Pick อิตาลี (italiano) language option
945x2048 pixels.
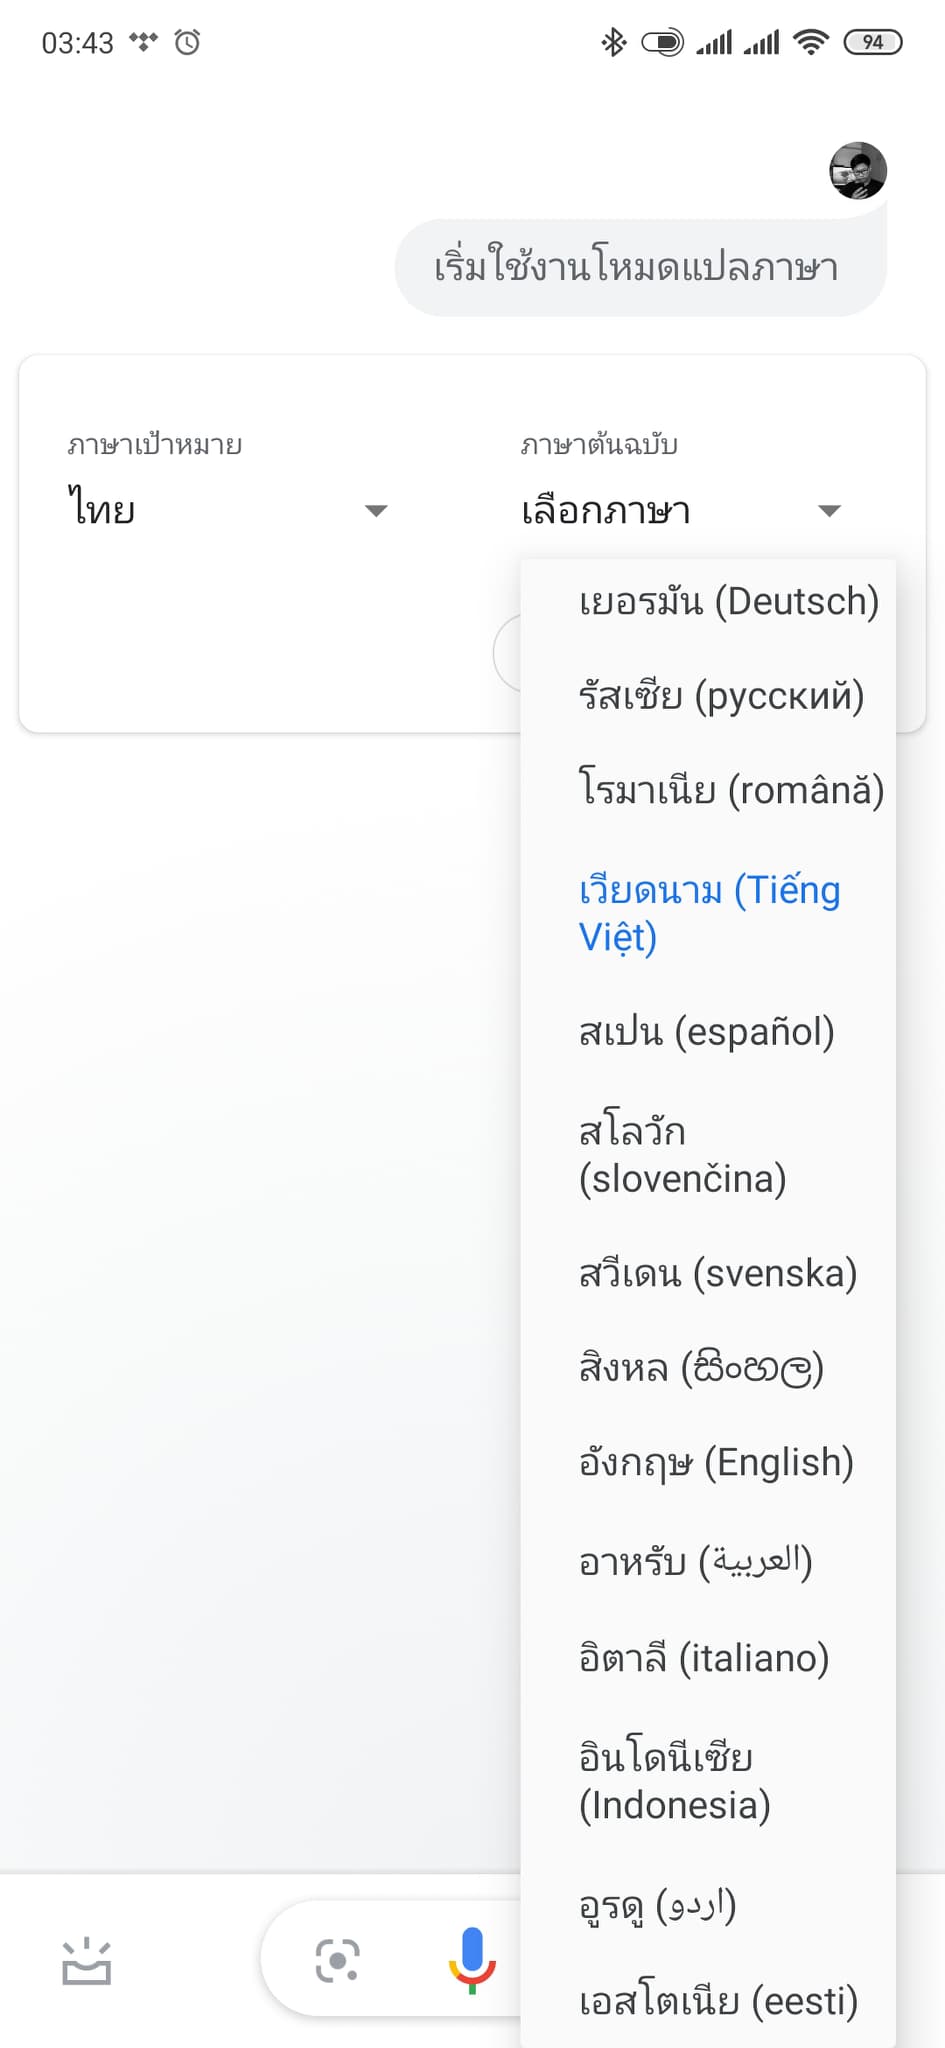click(704, 1658)
